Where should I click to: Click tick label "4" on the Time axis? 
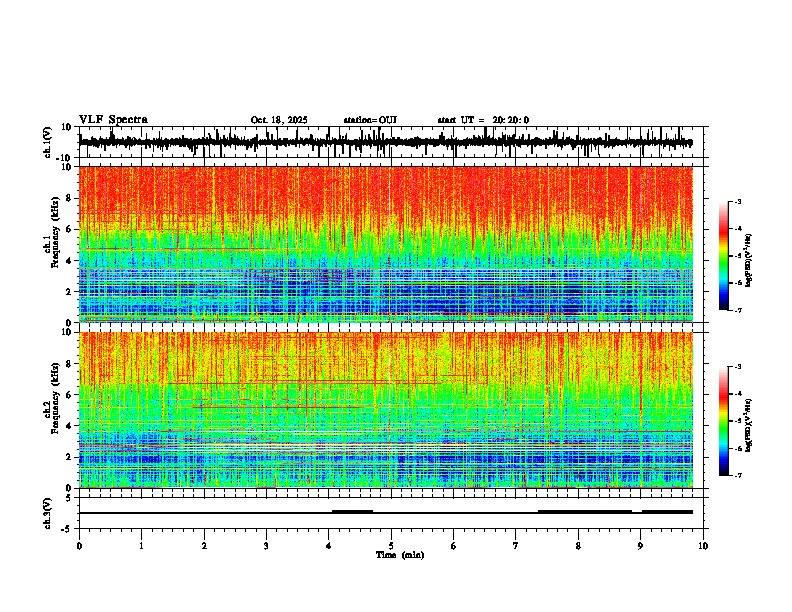329,546
